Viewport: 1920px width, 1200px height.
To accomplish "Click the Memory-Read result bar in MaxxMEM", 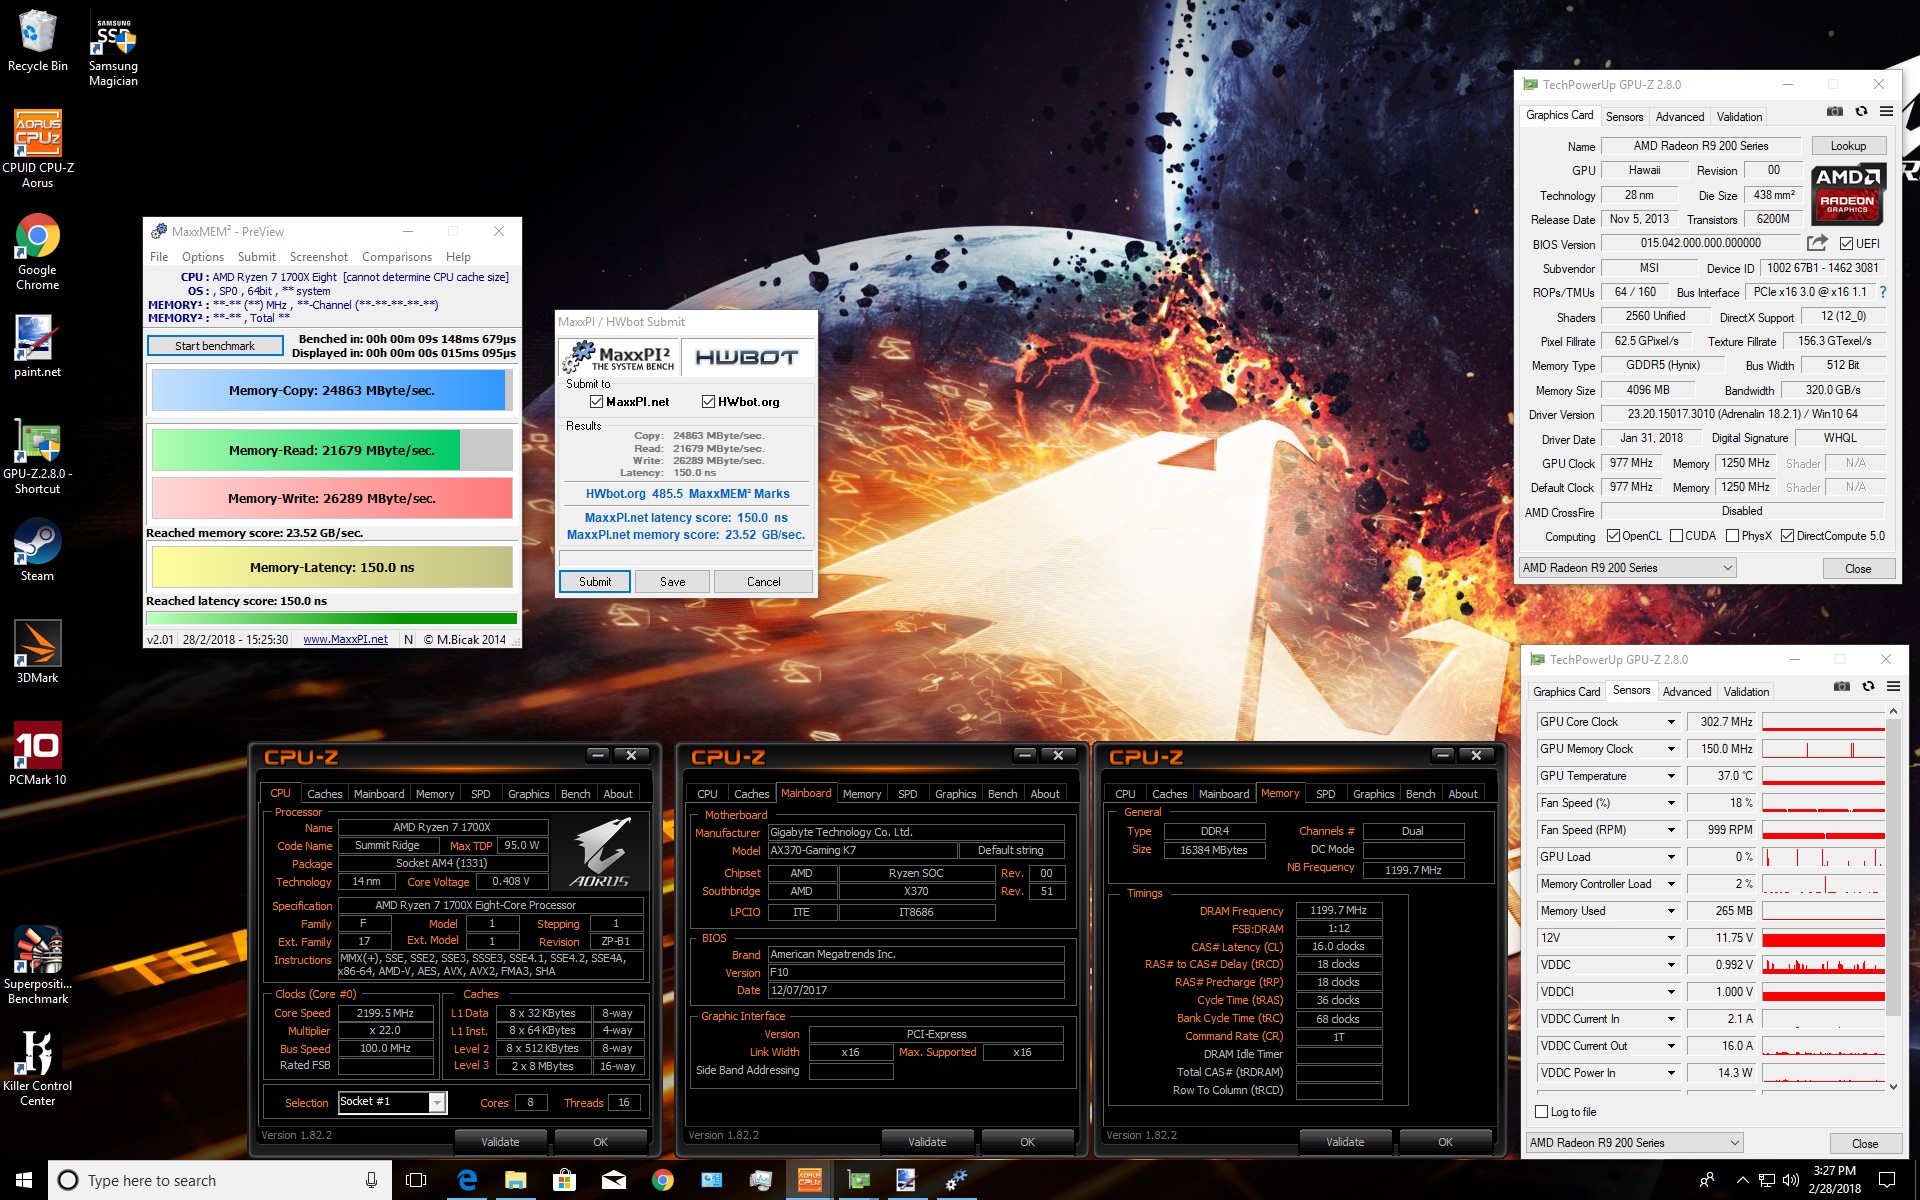I will coord(332,451).
